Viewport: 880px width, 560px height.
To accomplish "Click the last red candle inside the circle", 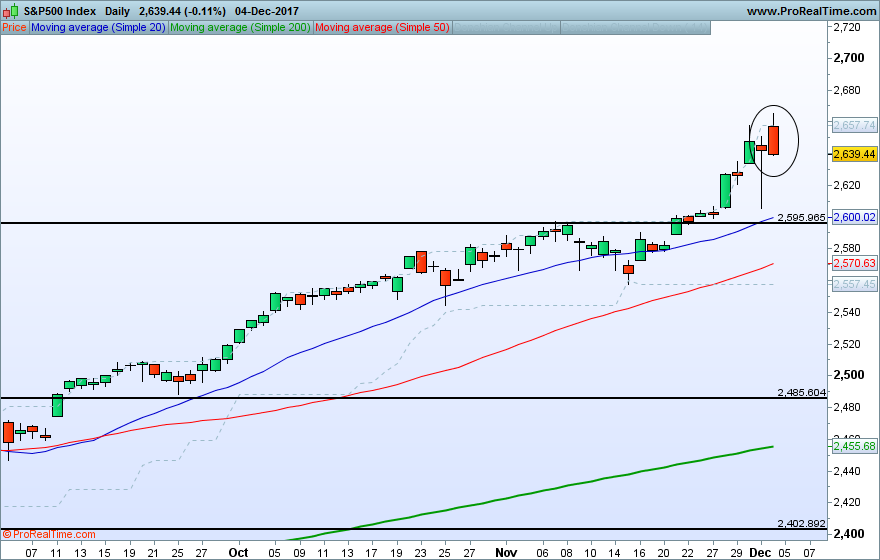I will 773,140.
